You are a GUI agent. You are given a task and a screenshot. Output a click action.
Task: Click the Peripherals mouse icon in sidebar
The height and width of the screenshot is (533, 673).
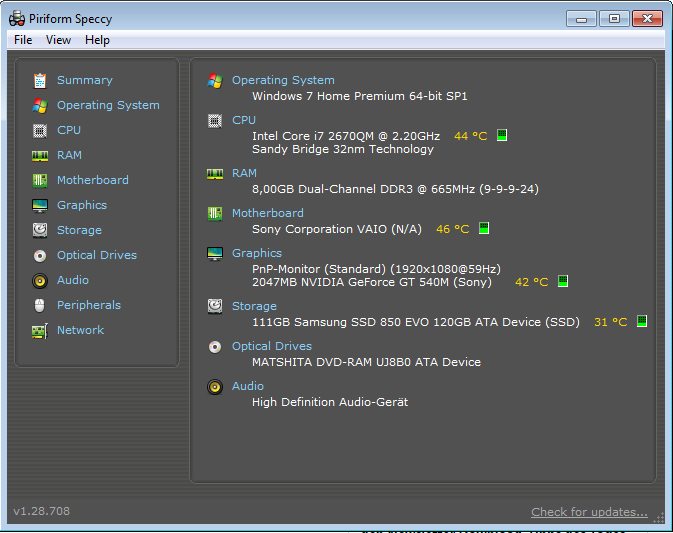39,306
